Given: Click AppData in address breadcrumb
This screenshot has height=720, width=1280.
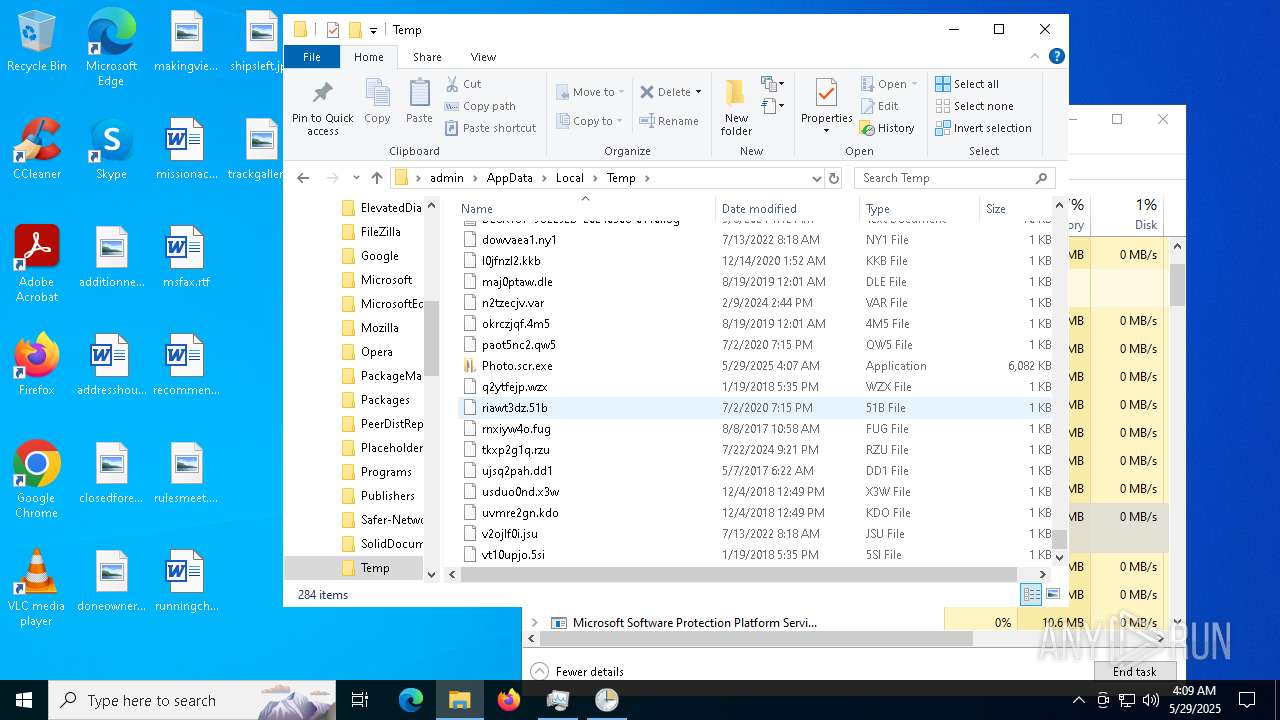Looking at the screenshot, I should click(509, 178).
